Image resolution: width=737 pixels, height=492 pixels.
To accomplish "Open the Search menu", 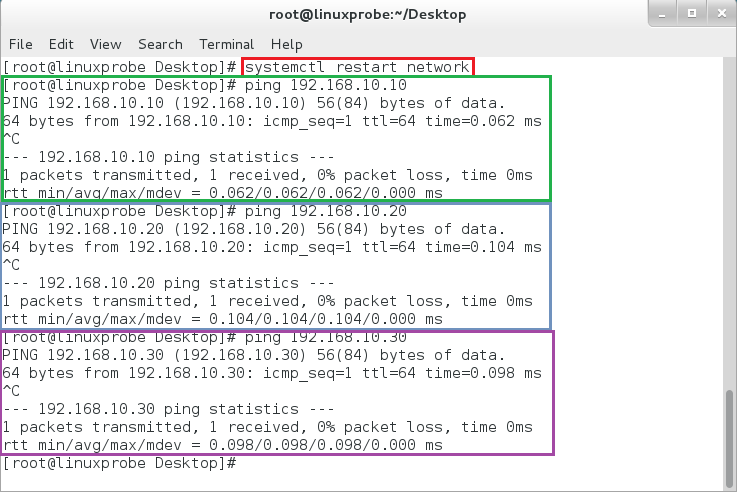I will (160, 44).
